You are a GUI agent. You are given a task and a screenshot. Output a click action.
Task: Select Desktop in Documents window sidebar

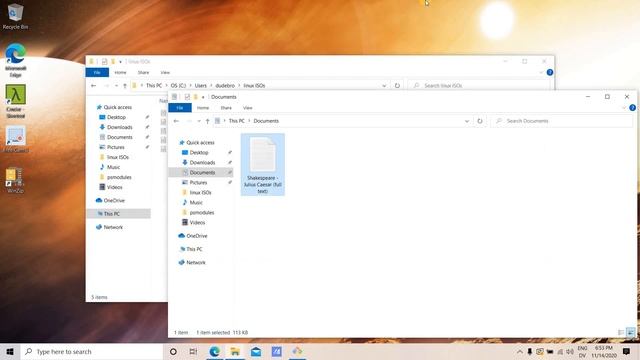(199, 152)
